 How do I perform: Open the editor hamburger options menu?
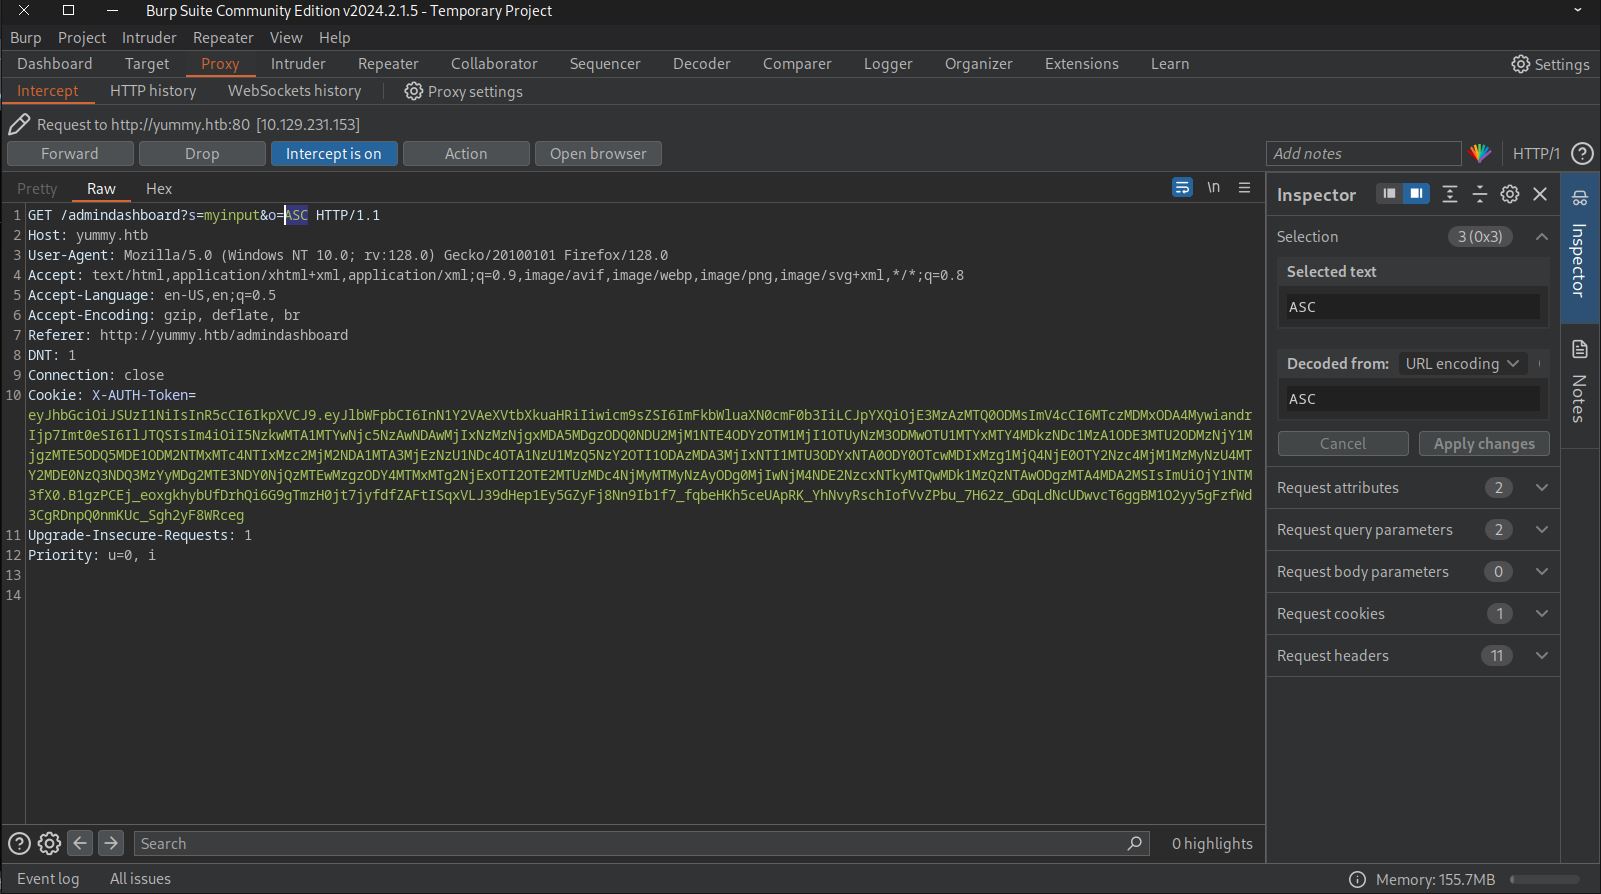point(1244,187)
